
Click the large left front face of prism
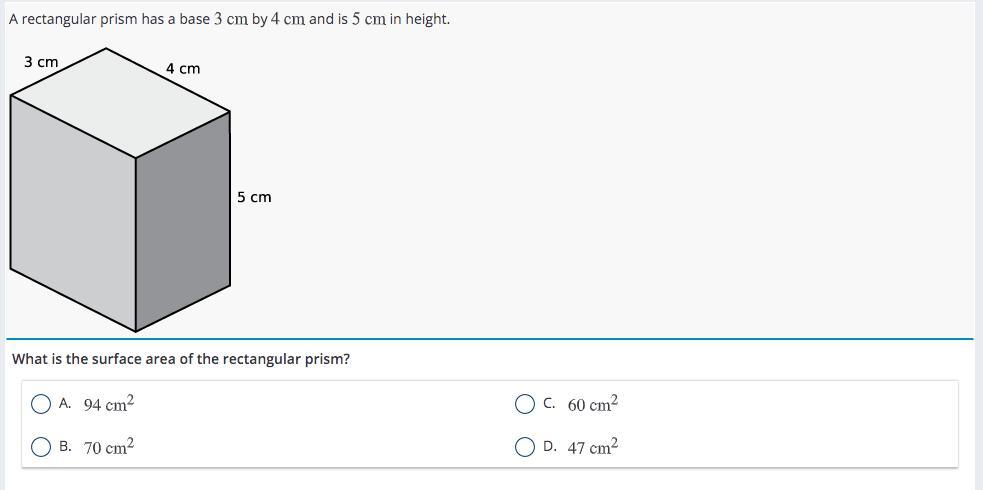(73, 213)
